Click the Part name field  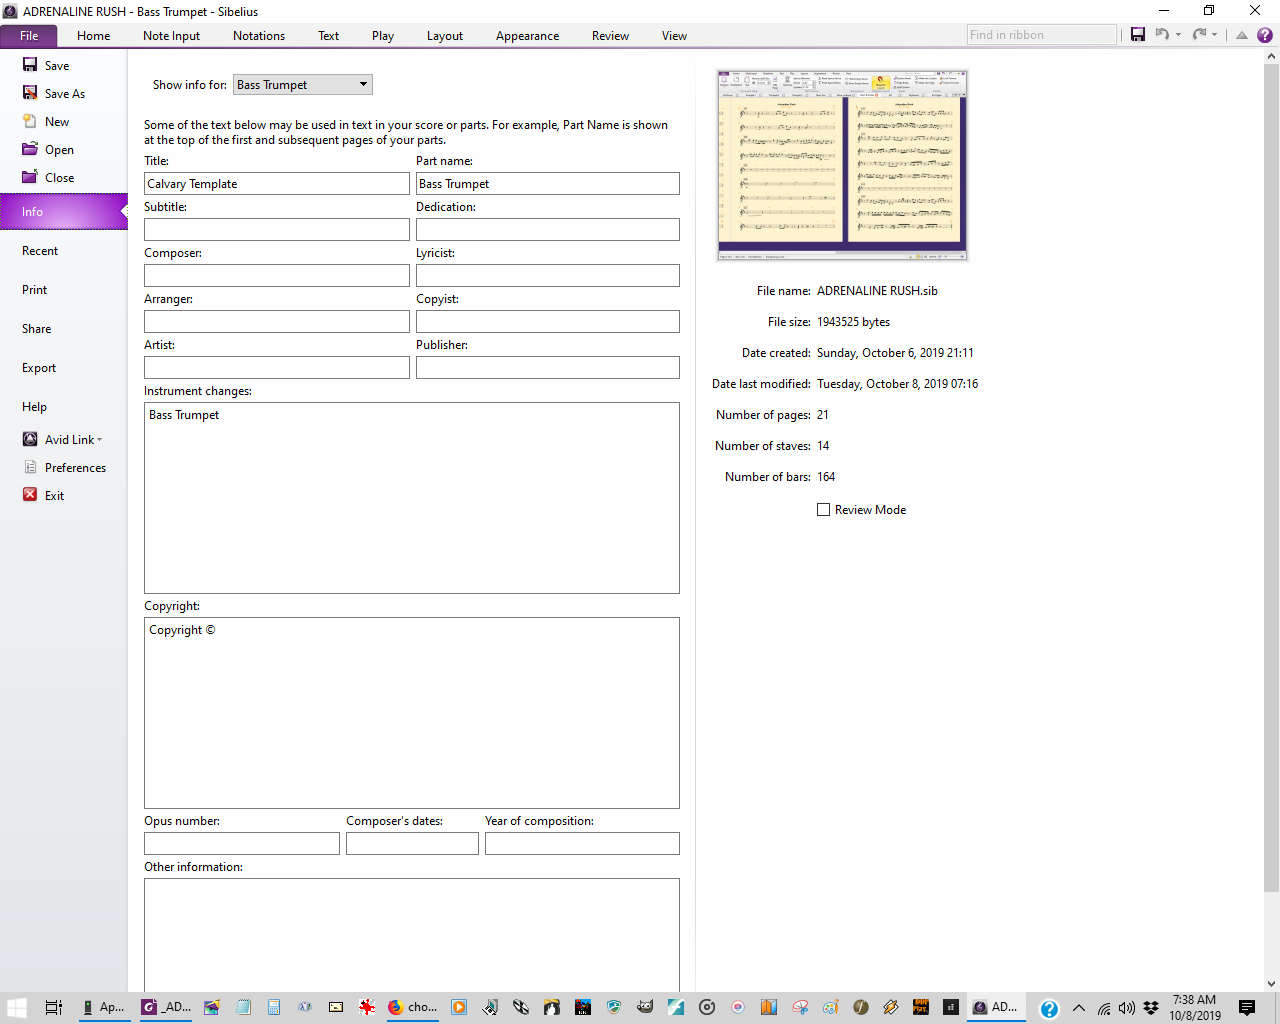click(548, 184)
